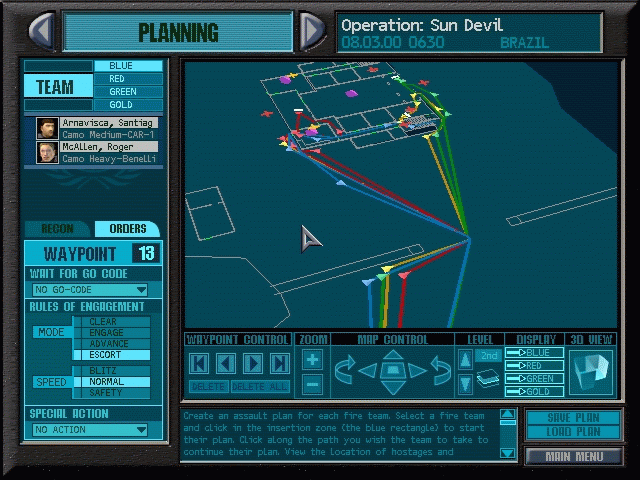The image size is (640, 480).
Task: Pan map left arrow
Action: tap(368, 371)
